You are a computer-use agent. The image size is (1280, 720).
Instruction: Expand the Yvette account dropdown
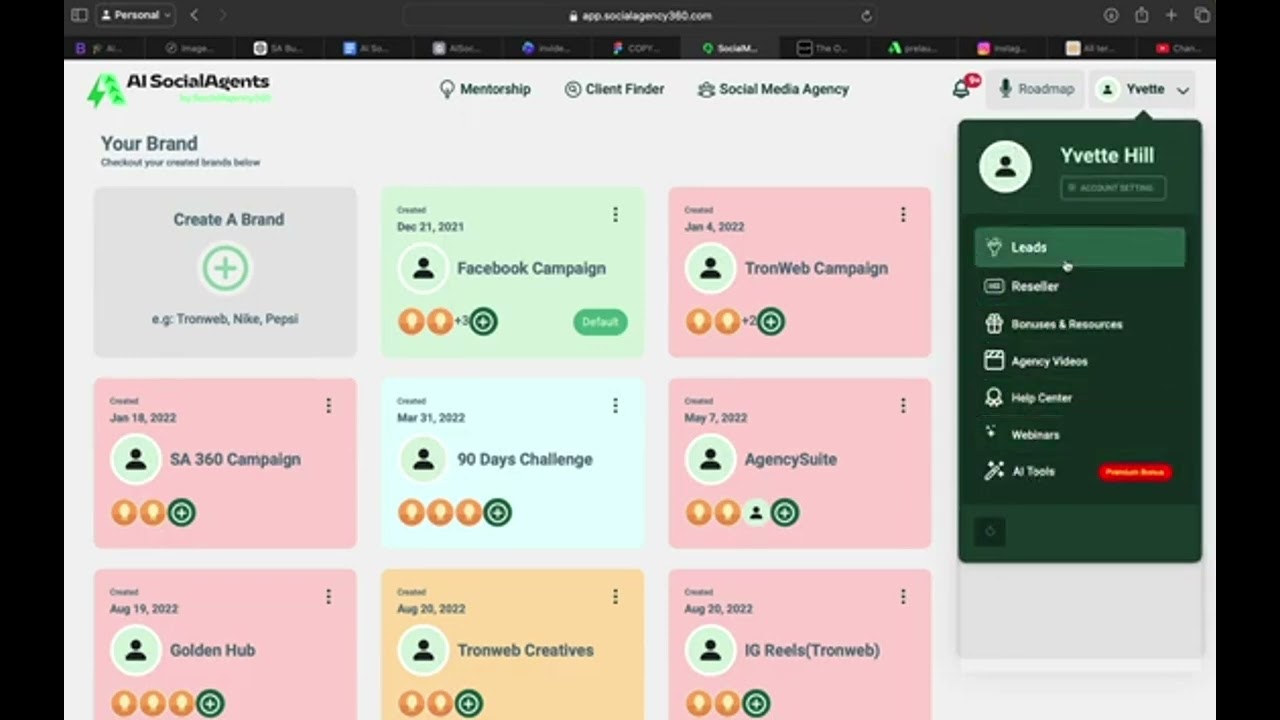(1144, 89)
